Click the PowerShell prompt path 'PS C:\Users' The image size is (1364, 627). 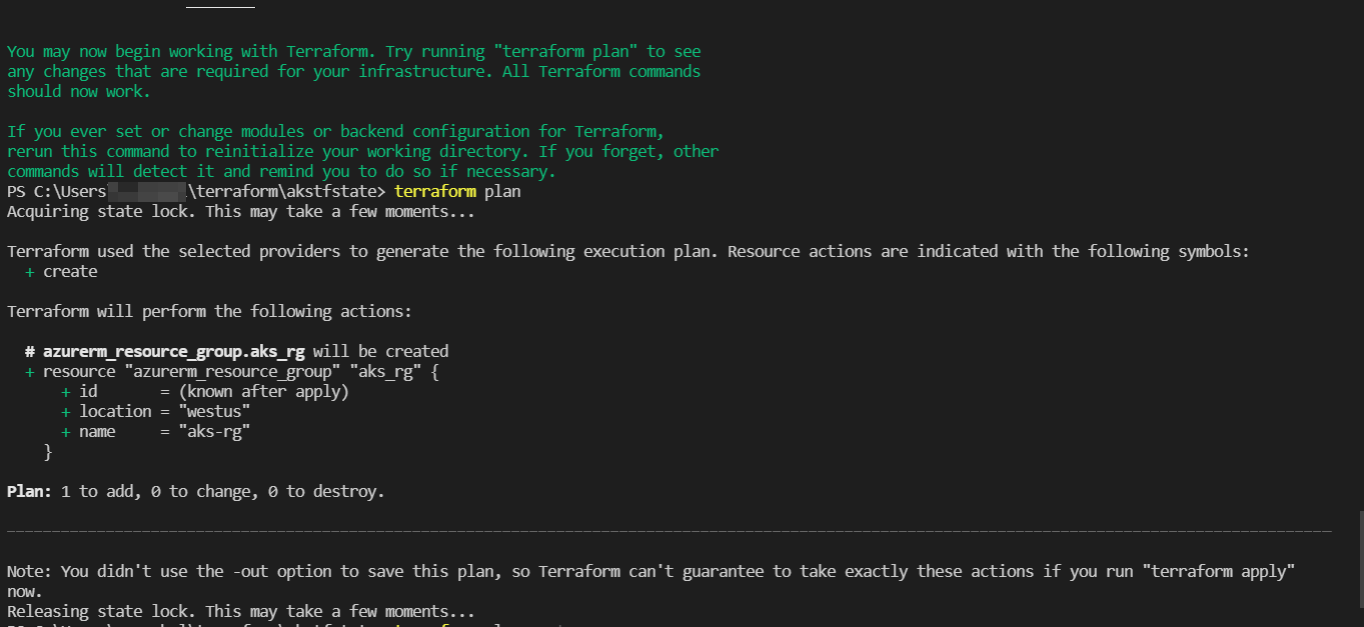pos(56,191)
